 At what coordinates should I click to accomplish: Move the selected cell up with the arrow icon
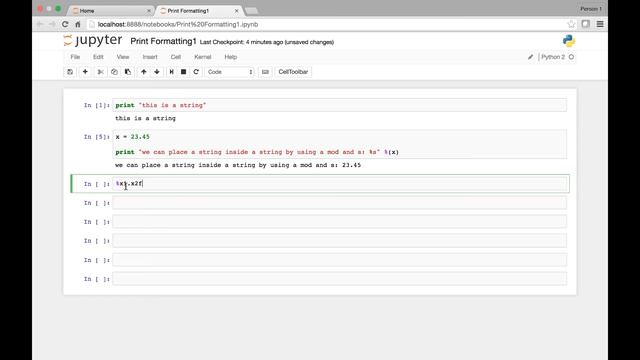[144, 72]
